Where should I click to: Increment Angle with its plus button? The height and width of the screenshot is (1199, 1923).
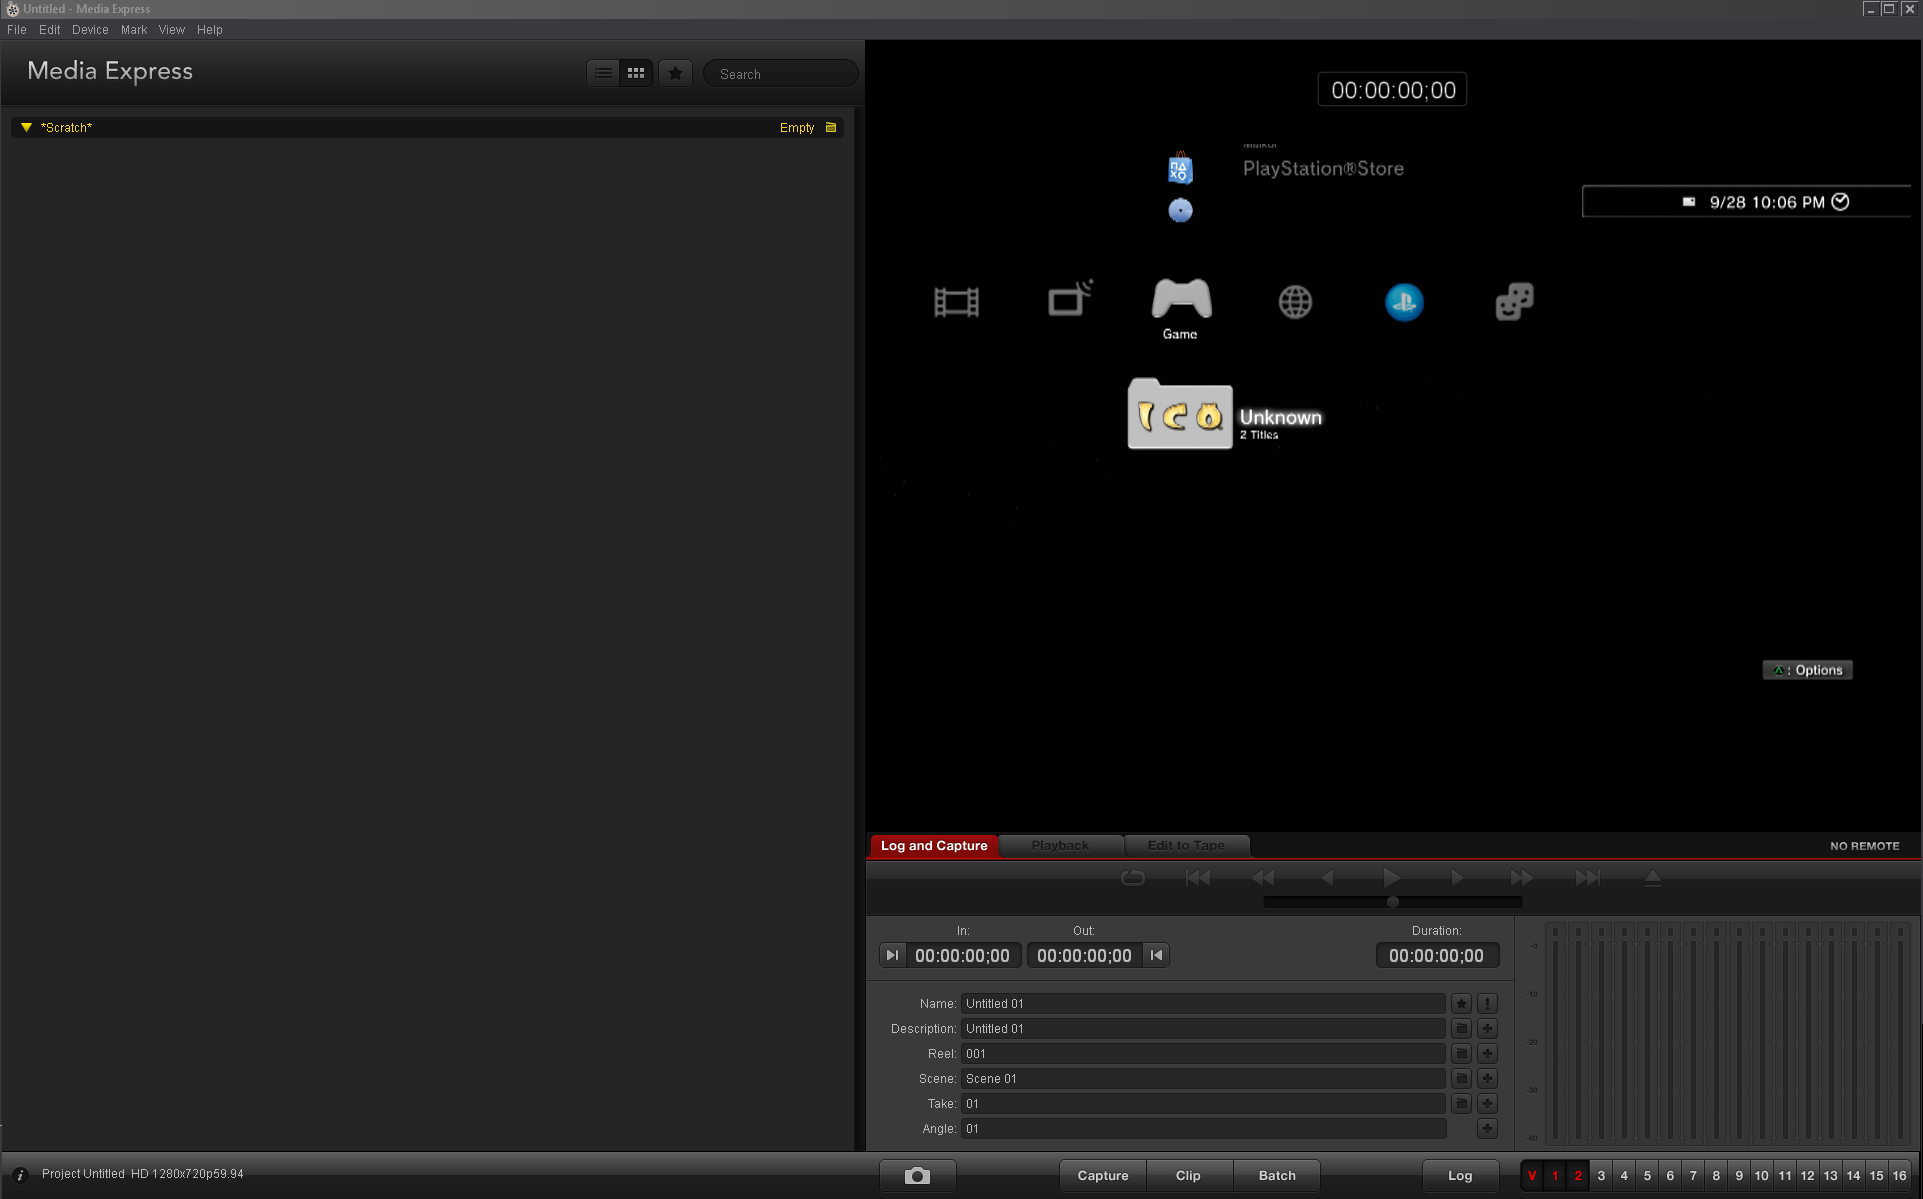click(x=1488, y=1129)
